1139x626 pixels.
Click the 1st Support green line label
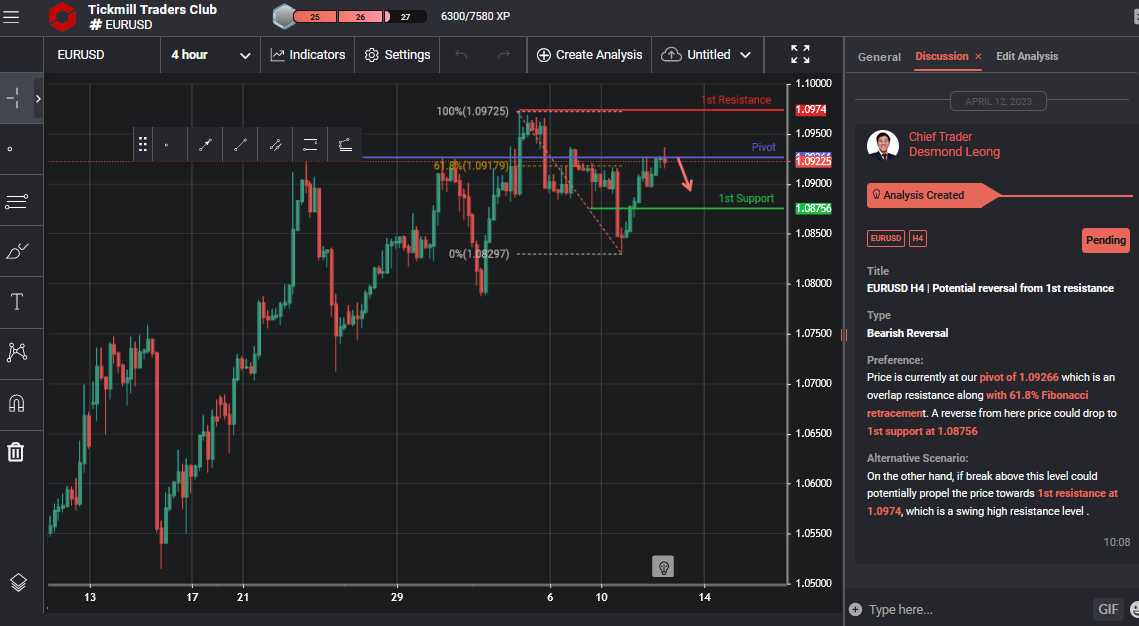click(x=746, y=198)
